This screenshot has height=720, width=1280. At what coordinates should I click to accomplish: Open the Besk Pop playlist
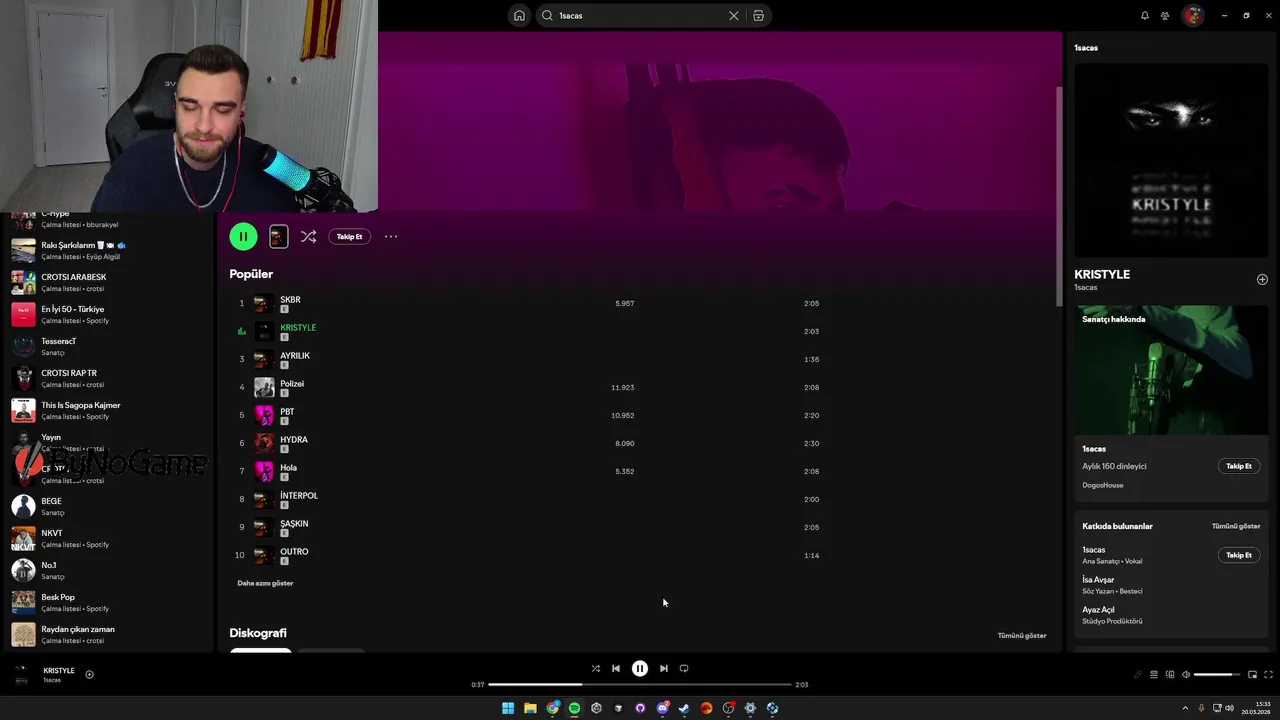(x=108, y=602)
